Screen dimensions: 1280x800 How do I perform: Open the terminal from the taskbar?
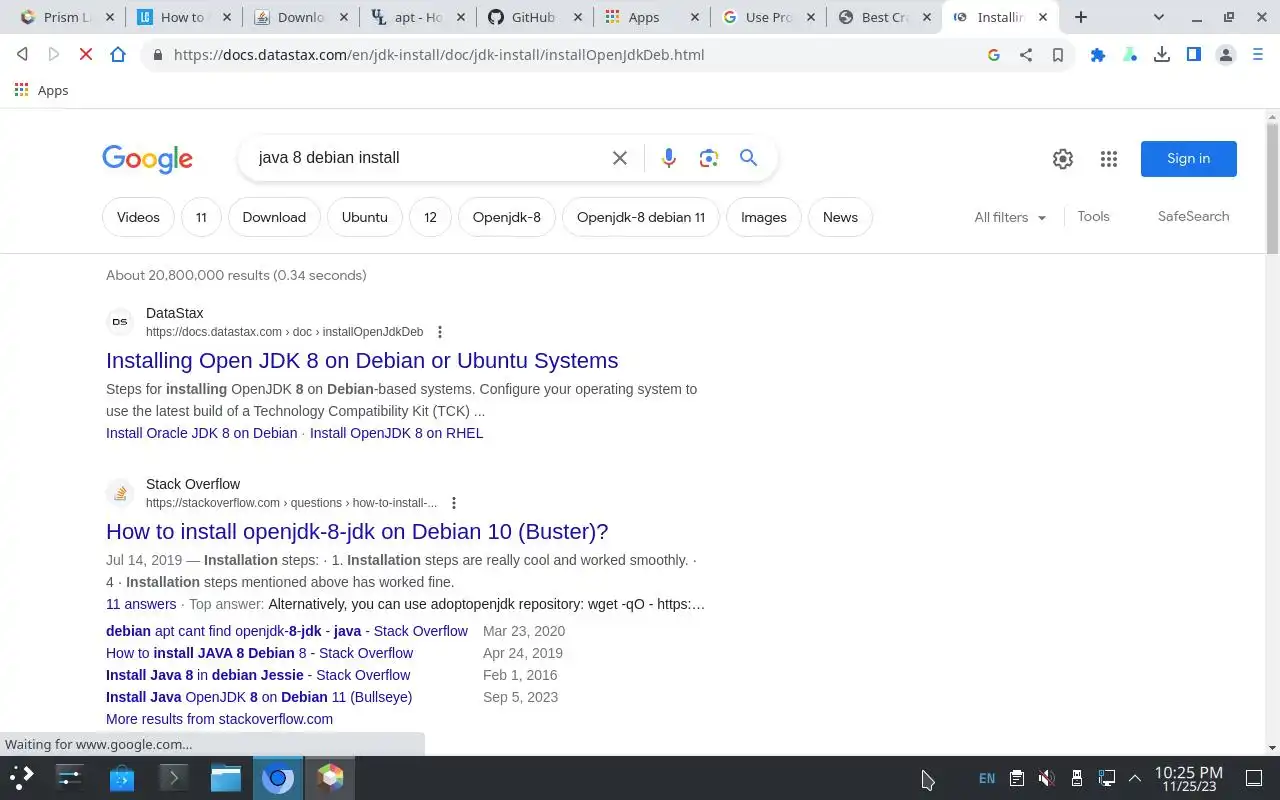point(174,777)
